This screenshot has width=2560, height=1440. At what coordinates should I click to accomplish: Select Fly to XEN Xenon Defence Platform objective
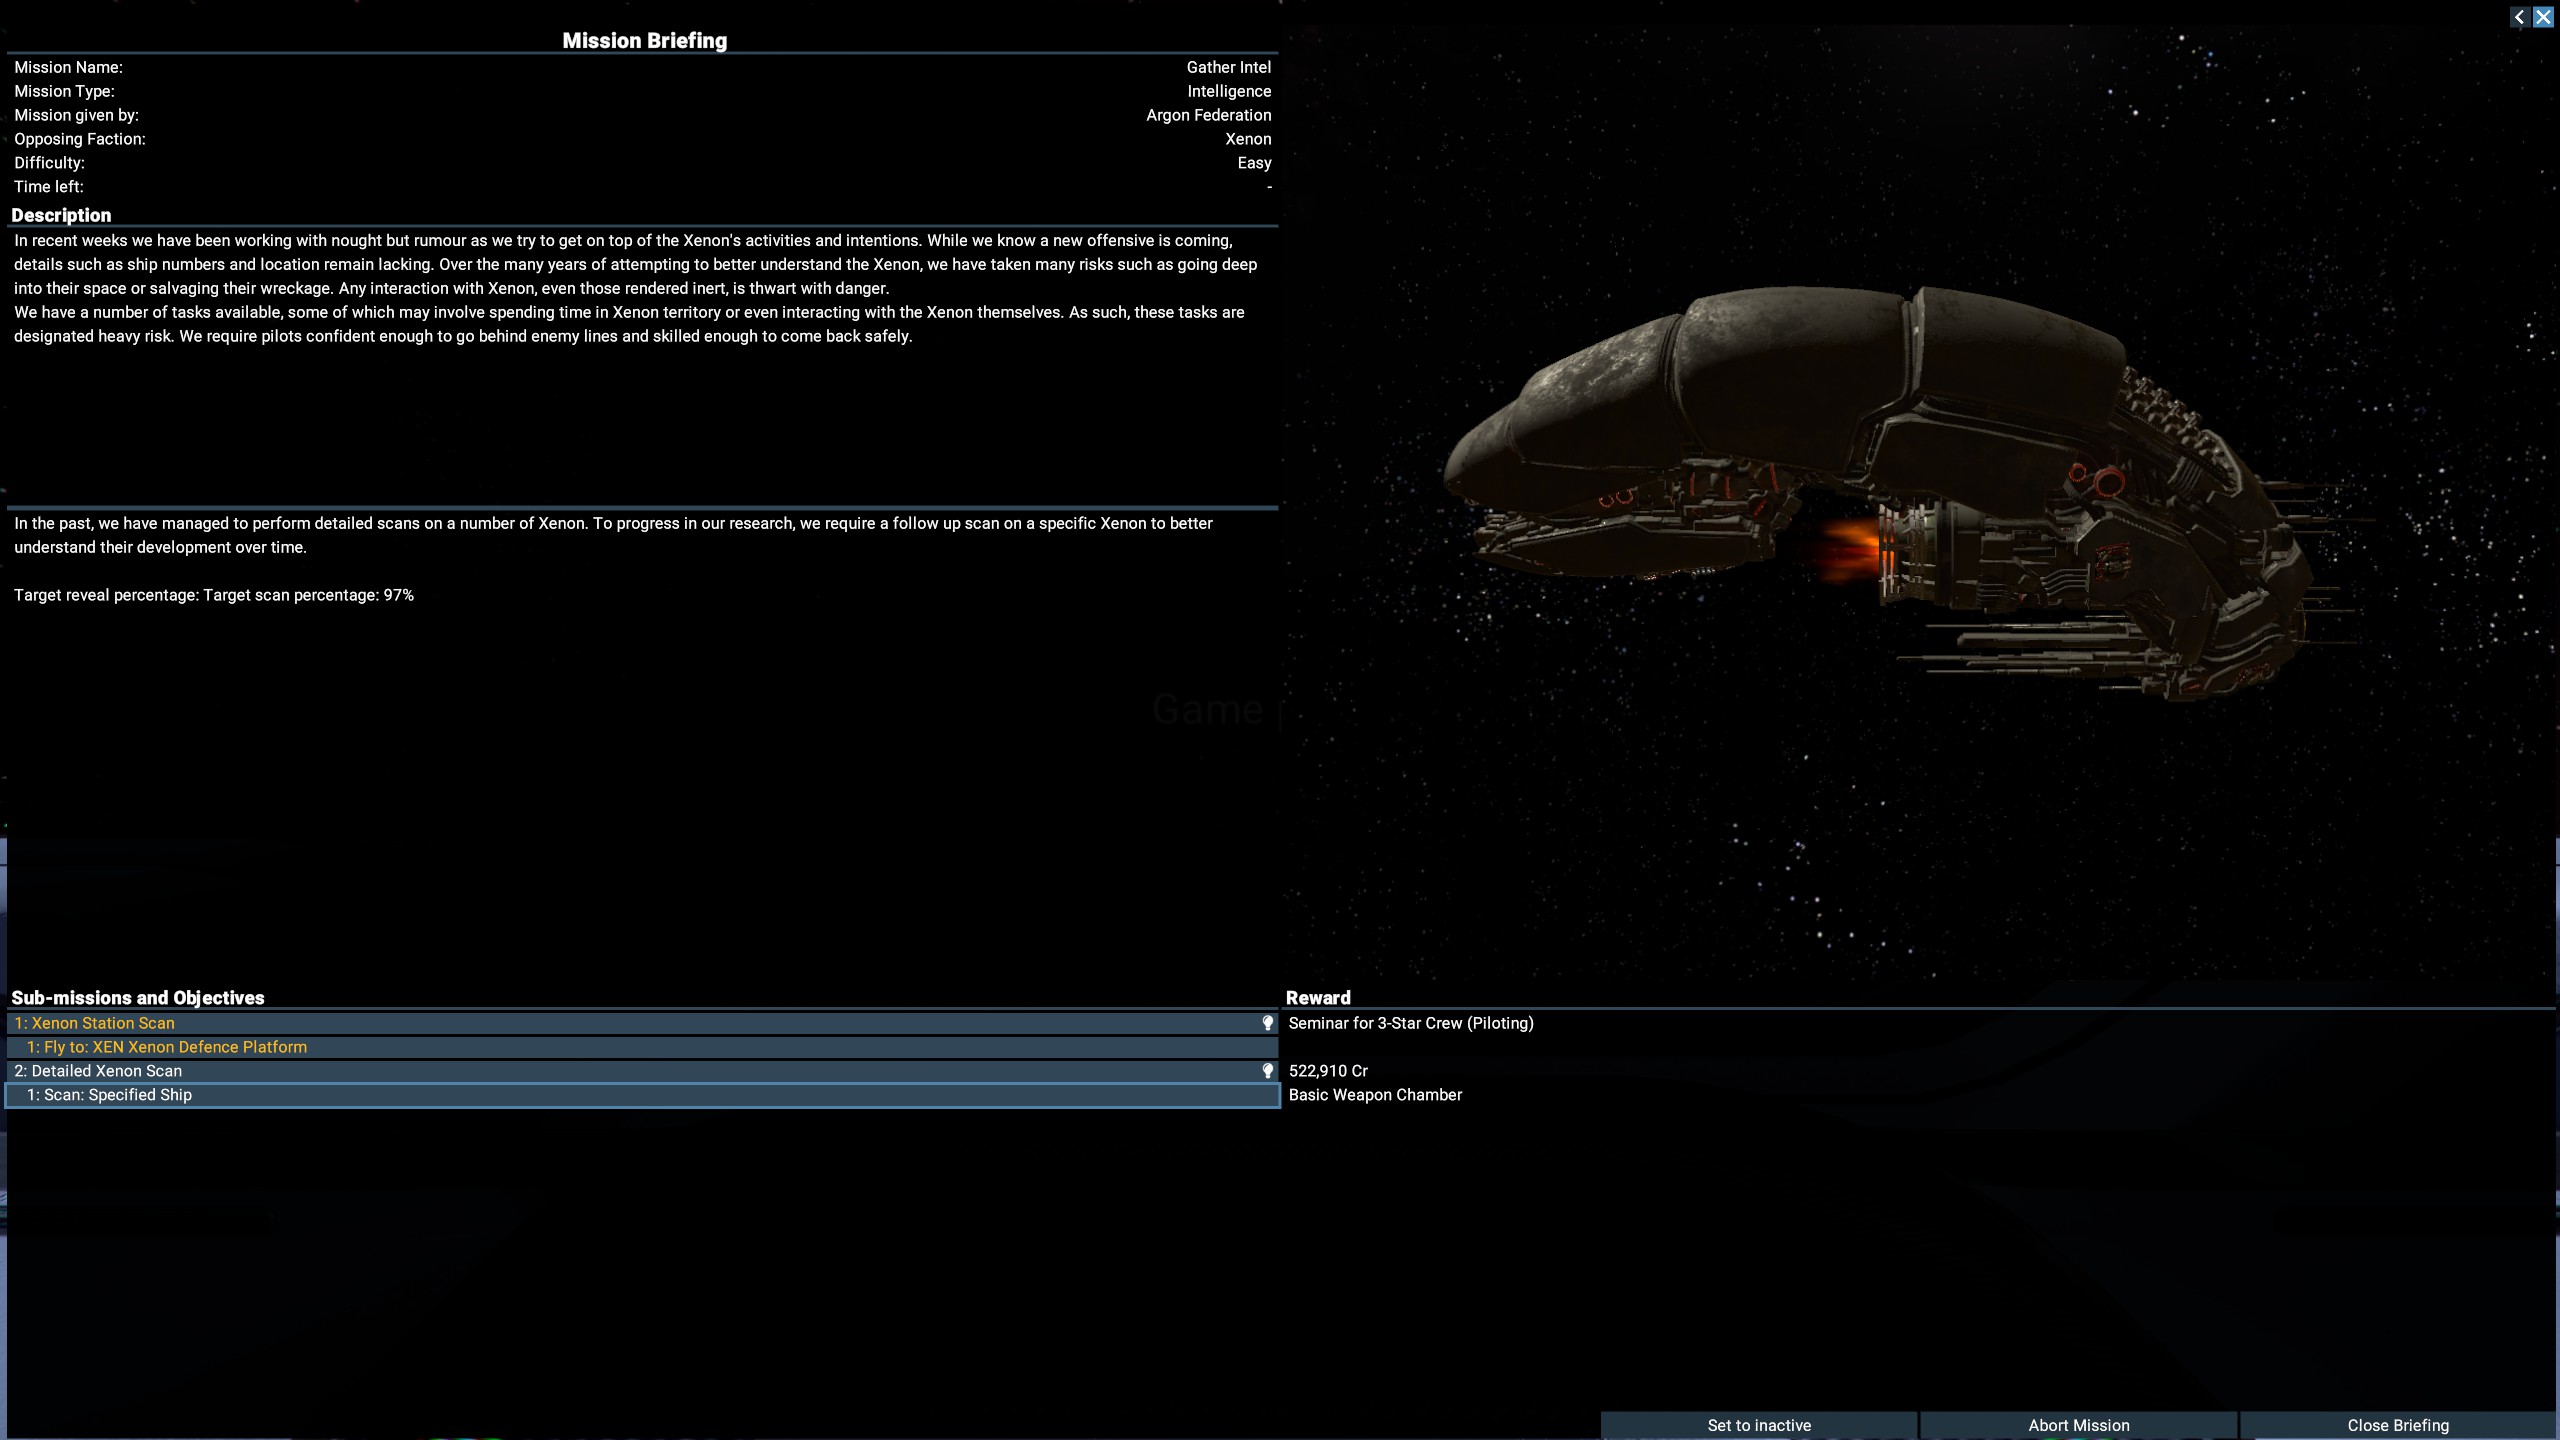click(x=167, y=1047)
